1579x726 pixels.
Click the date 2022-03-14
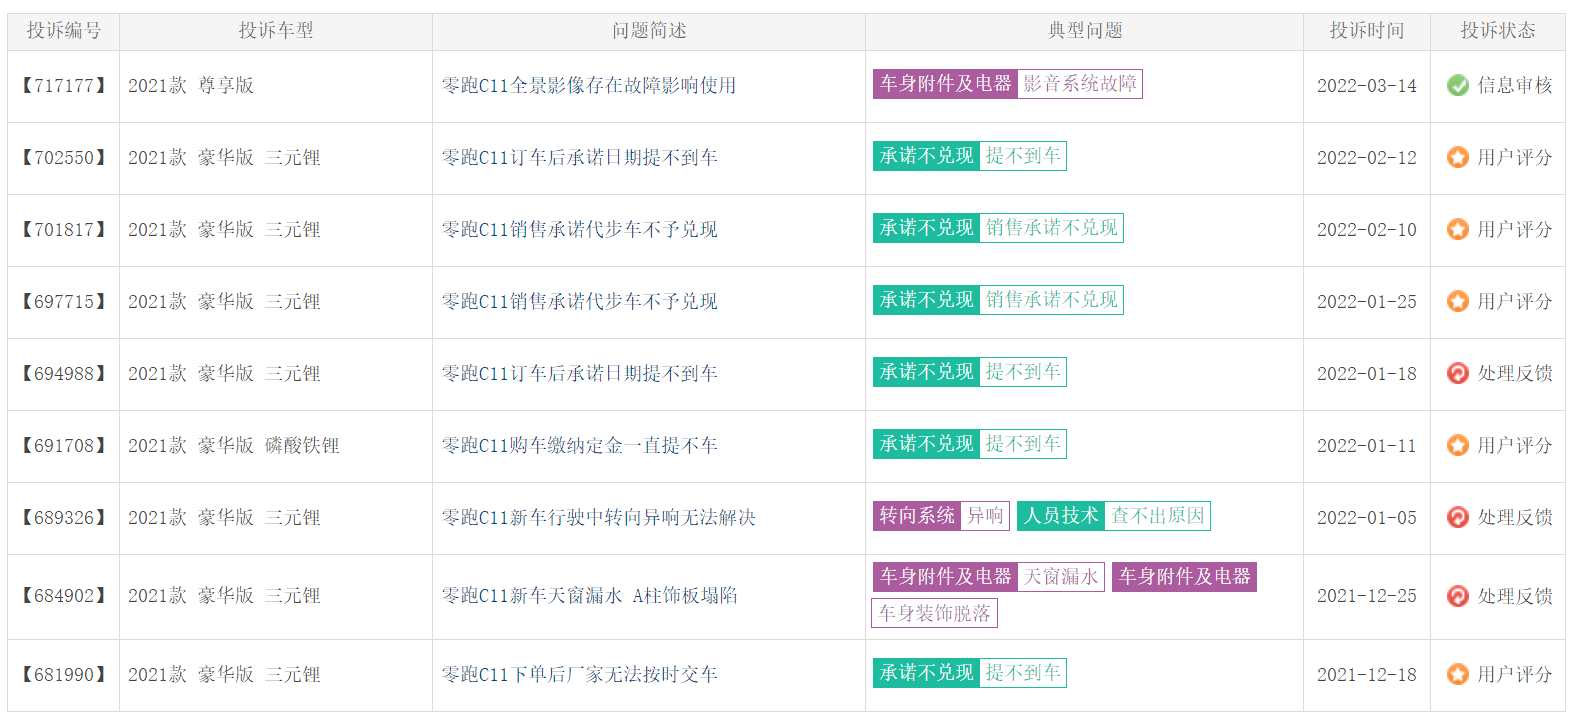point(1367,85)
